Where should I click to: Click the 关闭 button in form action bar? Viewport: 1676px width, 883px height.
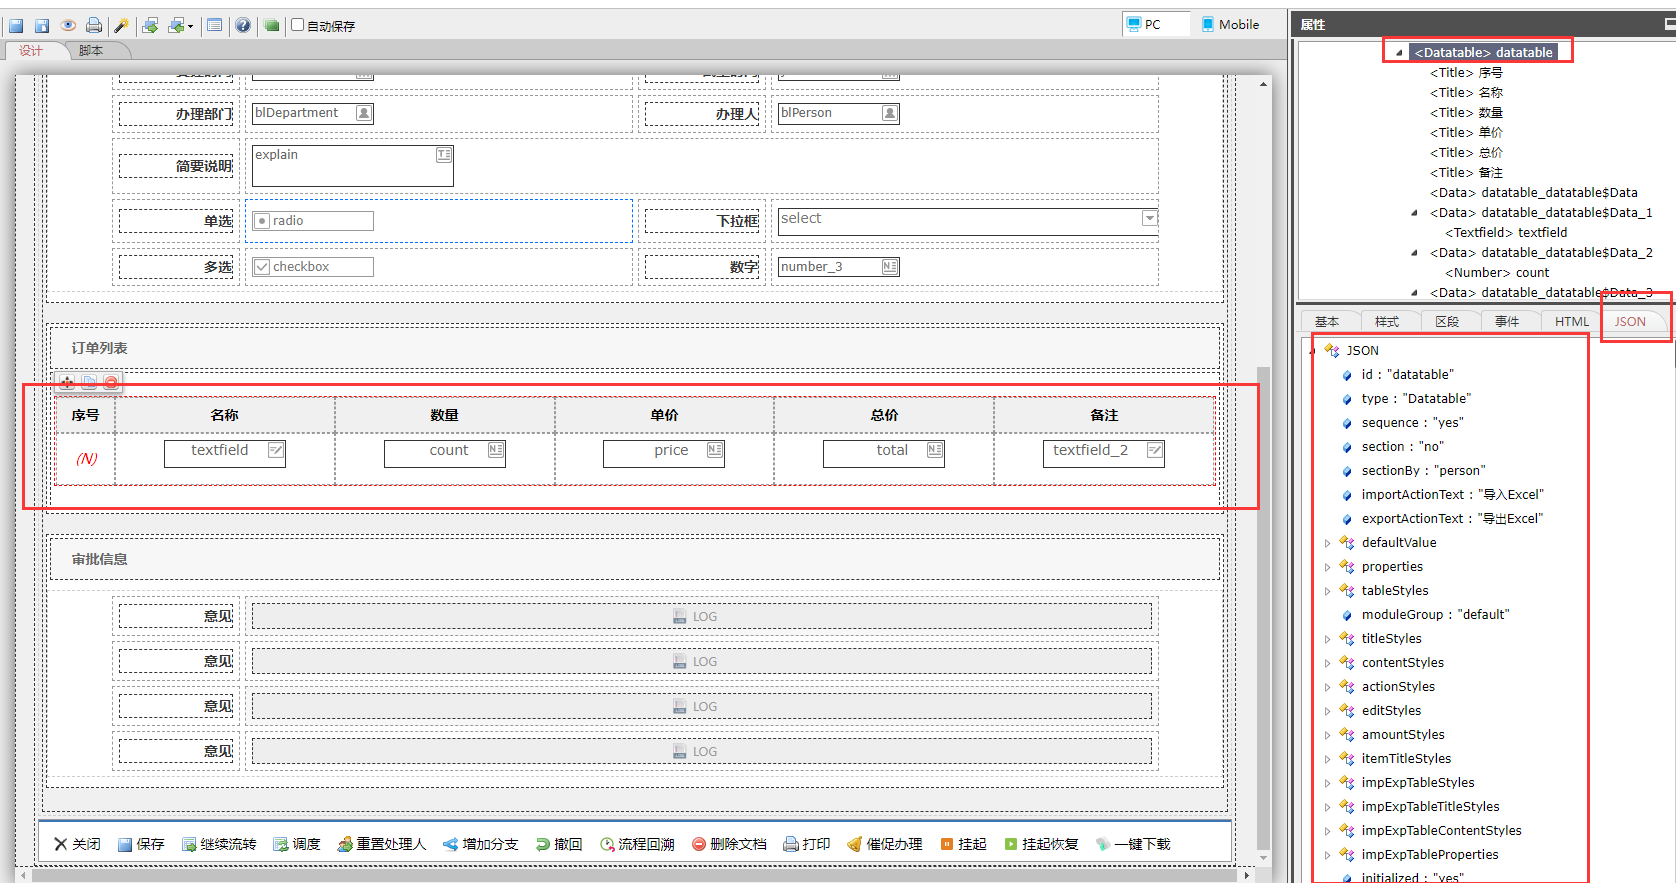(77, 844)
